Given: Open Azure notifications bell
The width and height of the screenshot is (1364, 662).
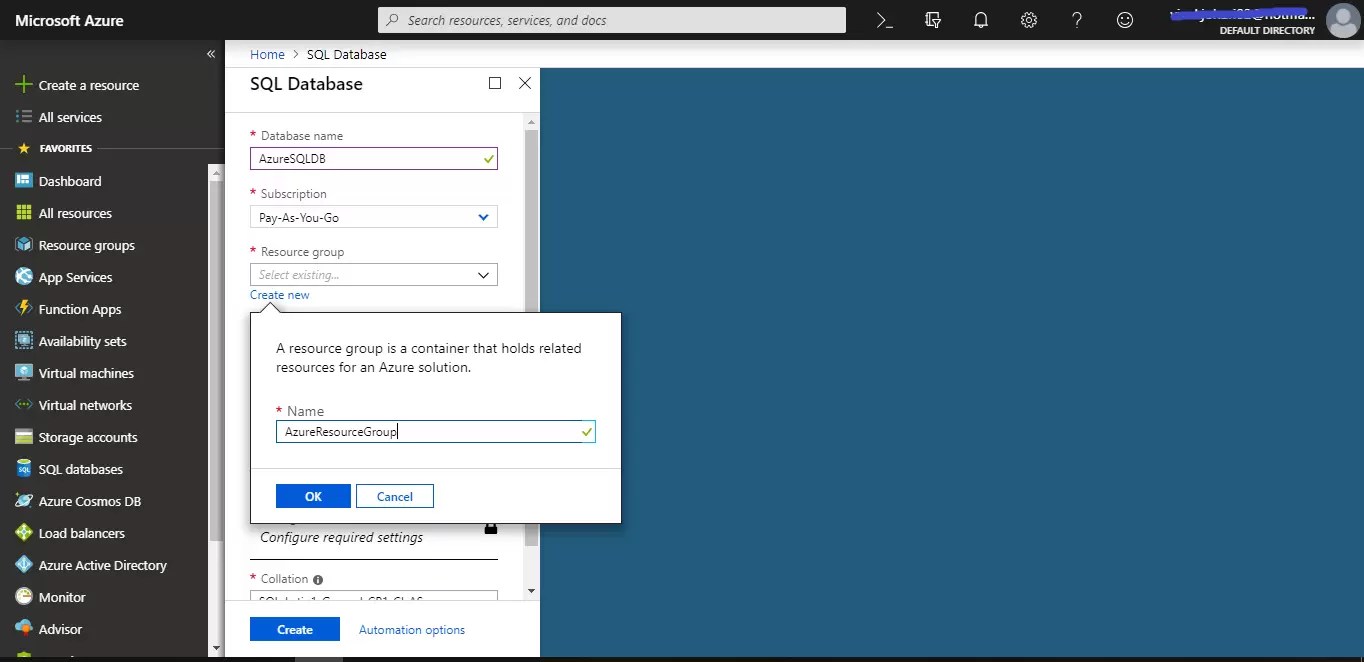Looking at the screenshot, I should pyautogui.click(x=980, y=19).
